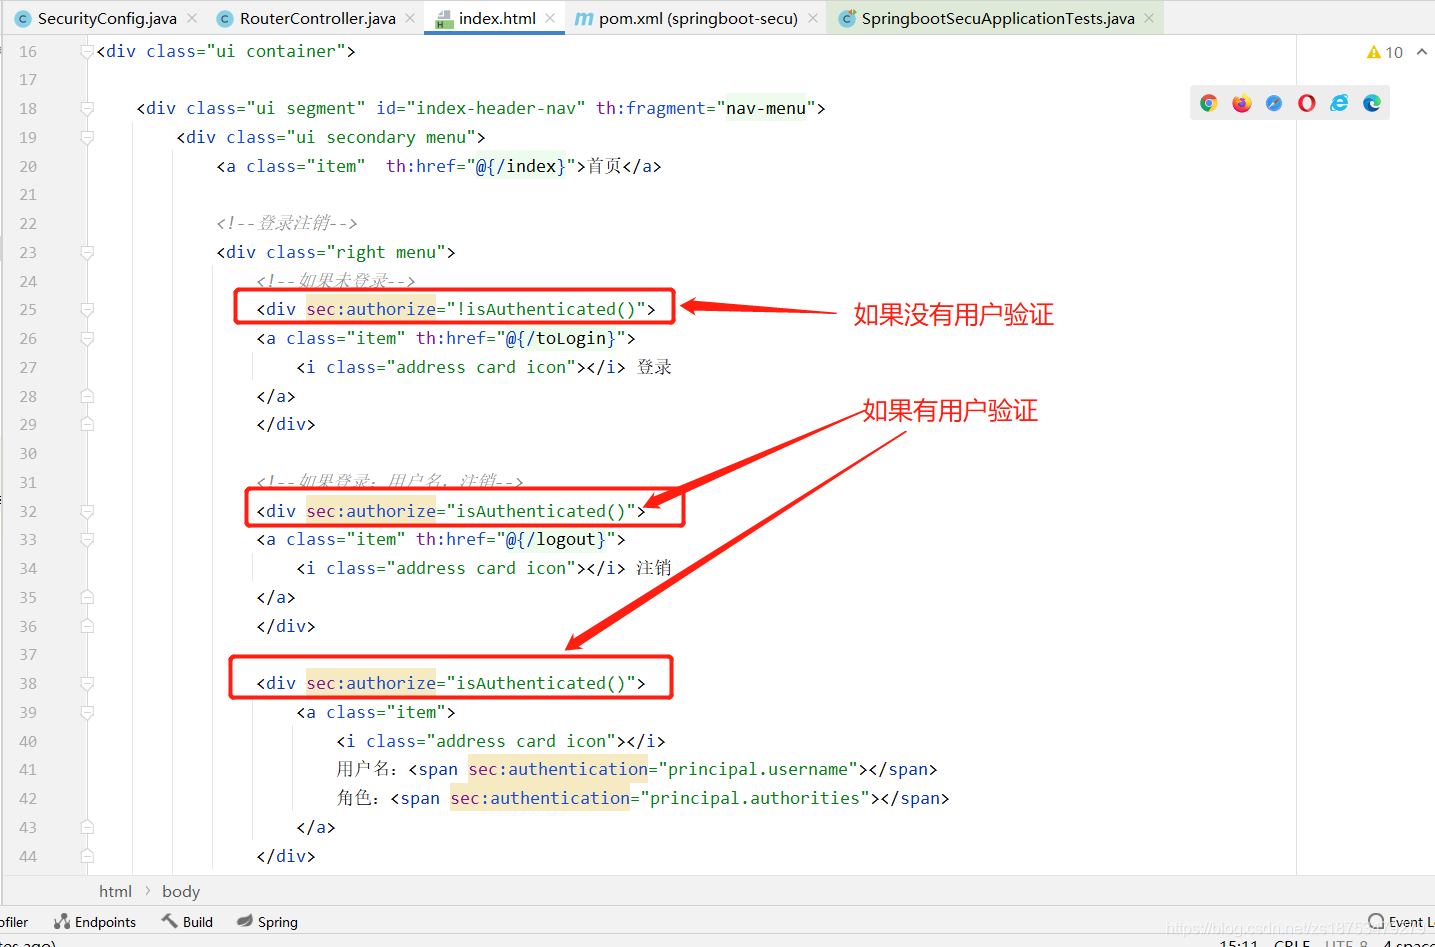
Task: Click the nav-menu fragment name
Action: click(766, 108)
